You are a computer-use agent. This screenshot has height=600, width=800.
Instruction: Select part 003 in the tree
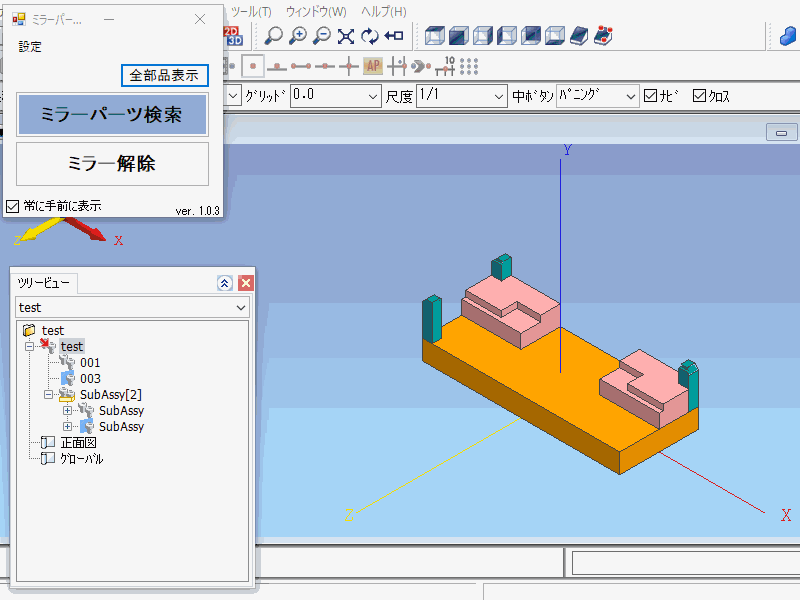click(x=90, y=379)
